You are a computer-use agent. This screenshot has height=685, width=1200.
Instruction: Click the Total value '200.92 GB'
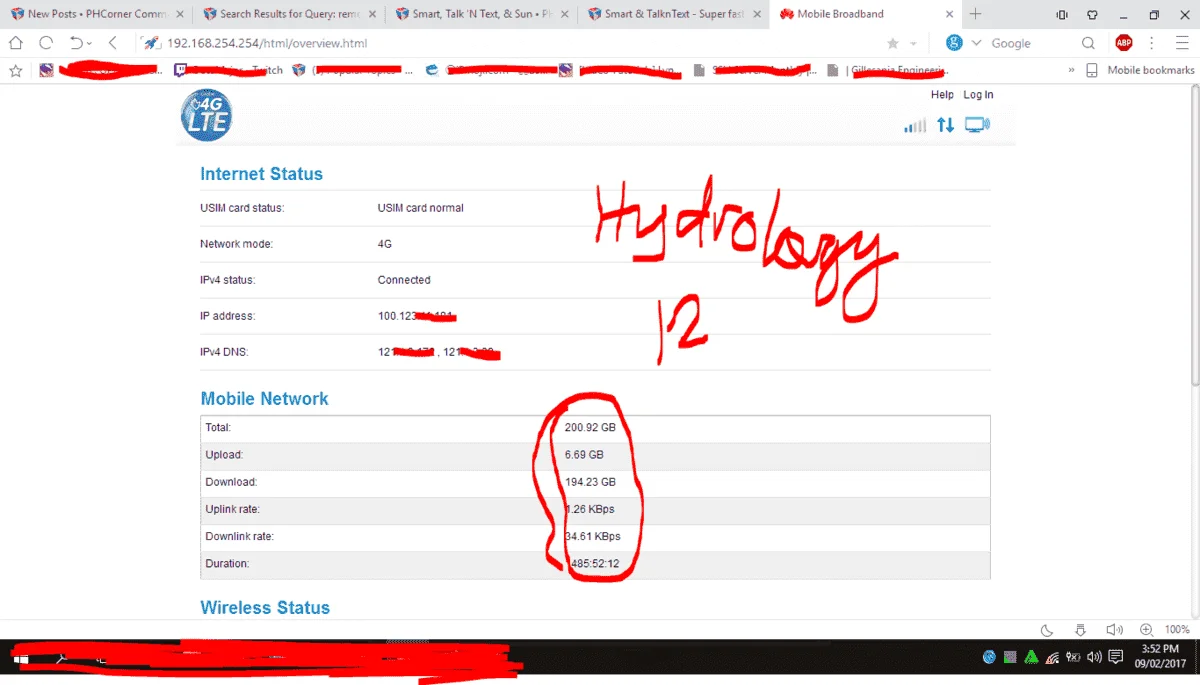point(590,427)
